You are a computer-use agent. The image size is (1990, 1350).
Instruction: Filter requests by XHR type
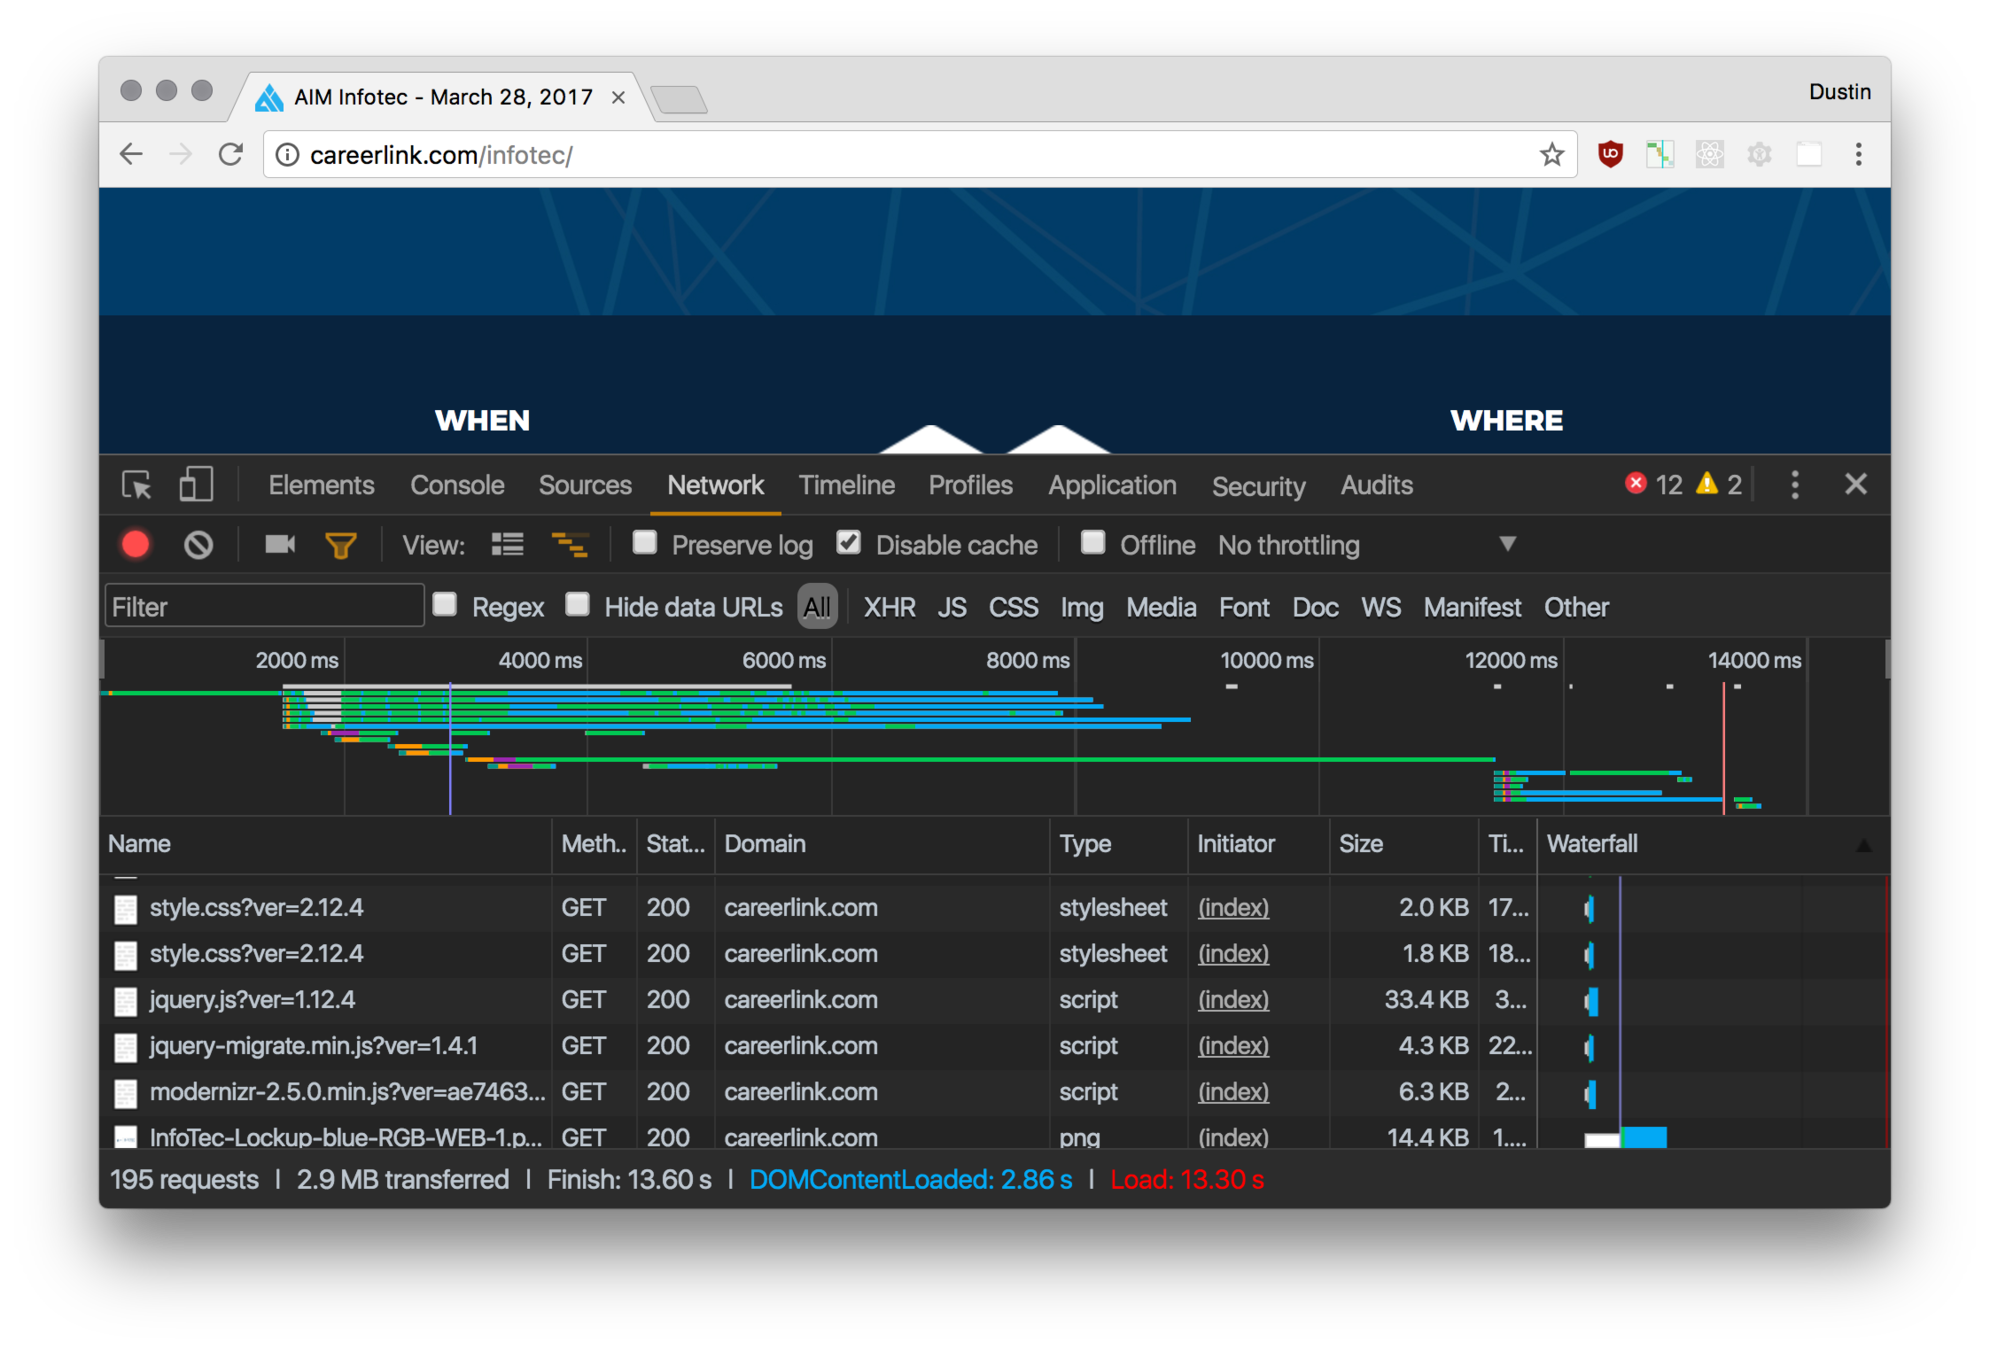pyautogui.click(x=889, y=607)
